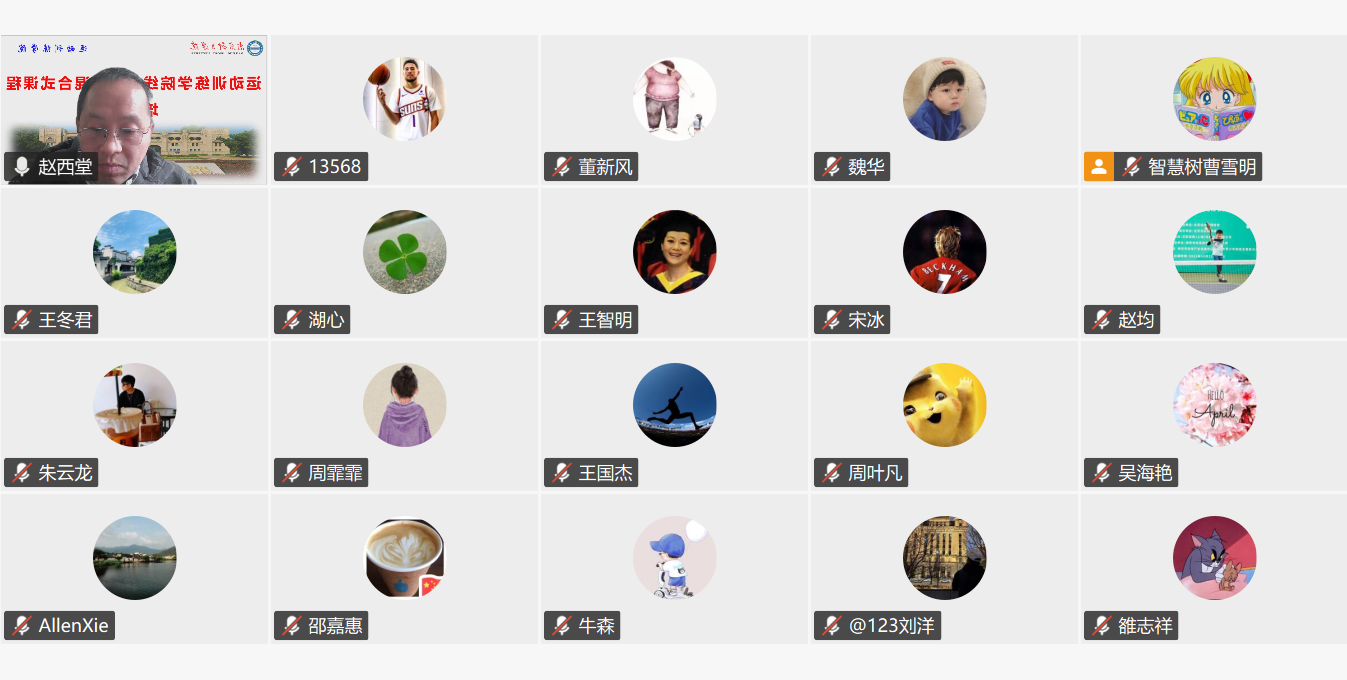Viewport: 1347px width, 680px height.
Task: Select the latte art avatar of 邵嘉惠
Action: pos(404,558)
